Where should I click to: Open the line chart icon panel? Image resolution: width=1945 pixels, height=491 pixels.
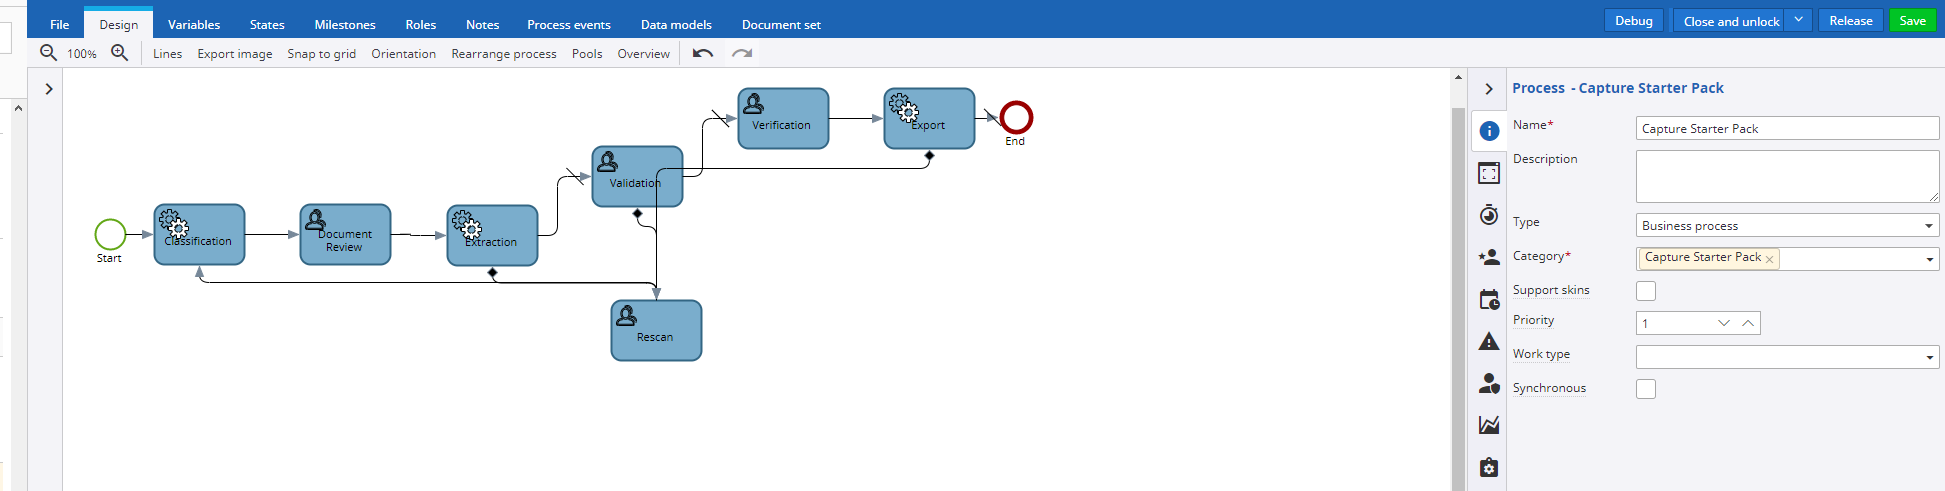click(x=1489, y=425)
